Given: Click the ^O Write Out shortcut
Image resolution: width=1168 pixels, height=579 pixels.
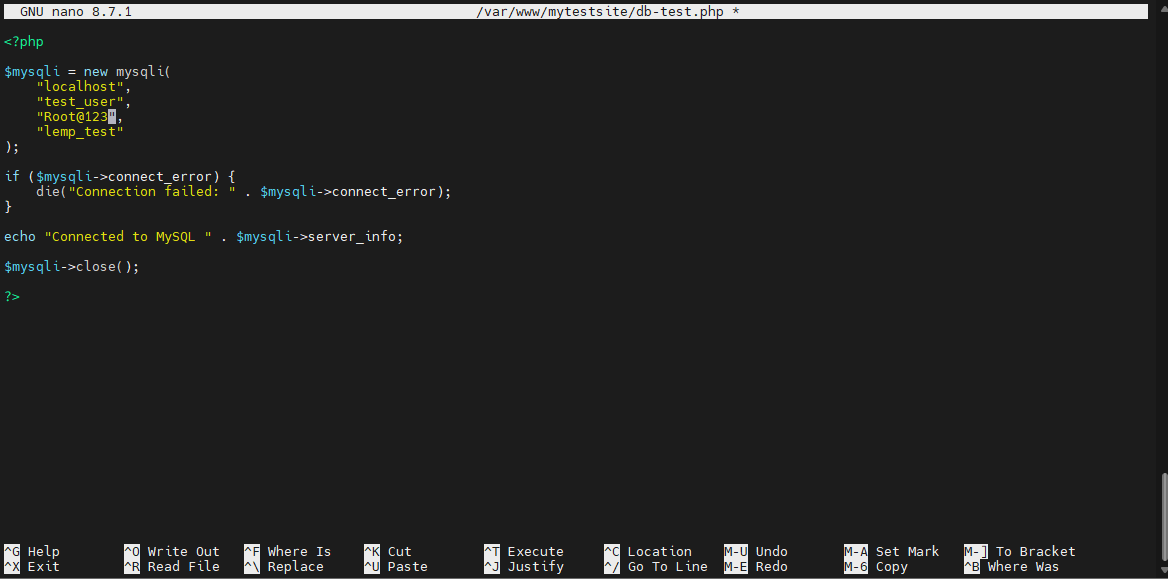Looking at the screenshot, I should [x=172, y=551].
